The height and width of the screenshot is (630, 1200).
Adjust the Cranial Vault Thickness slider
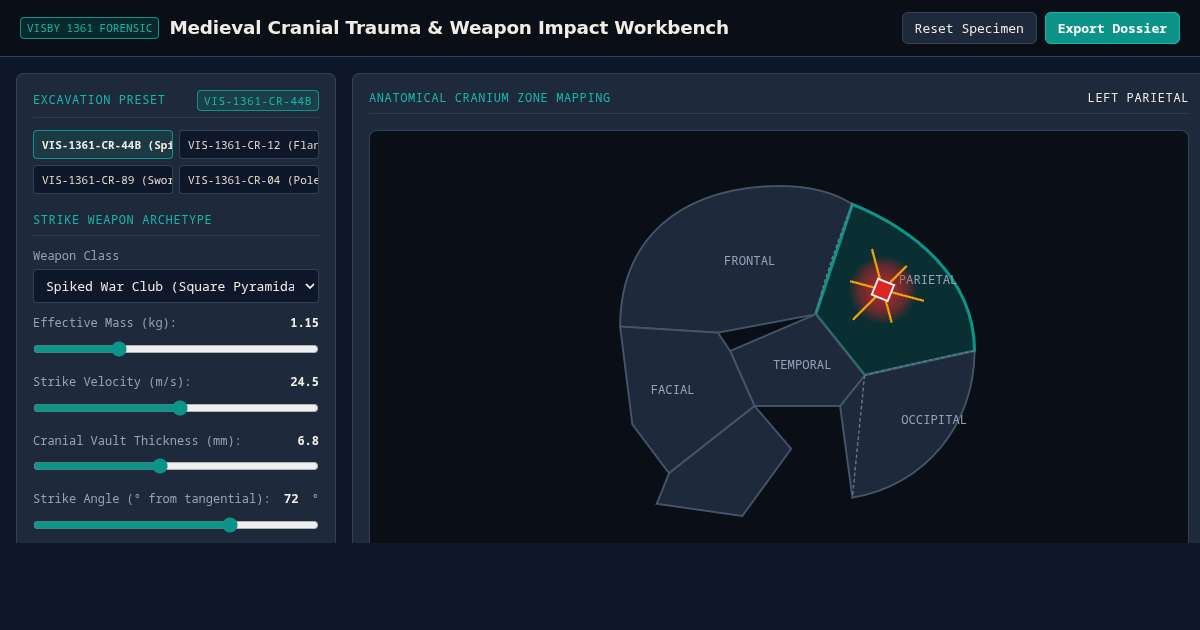(x=176, y=466)
